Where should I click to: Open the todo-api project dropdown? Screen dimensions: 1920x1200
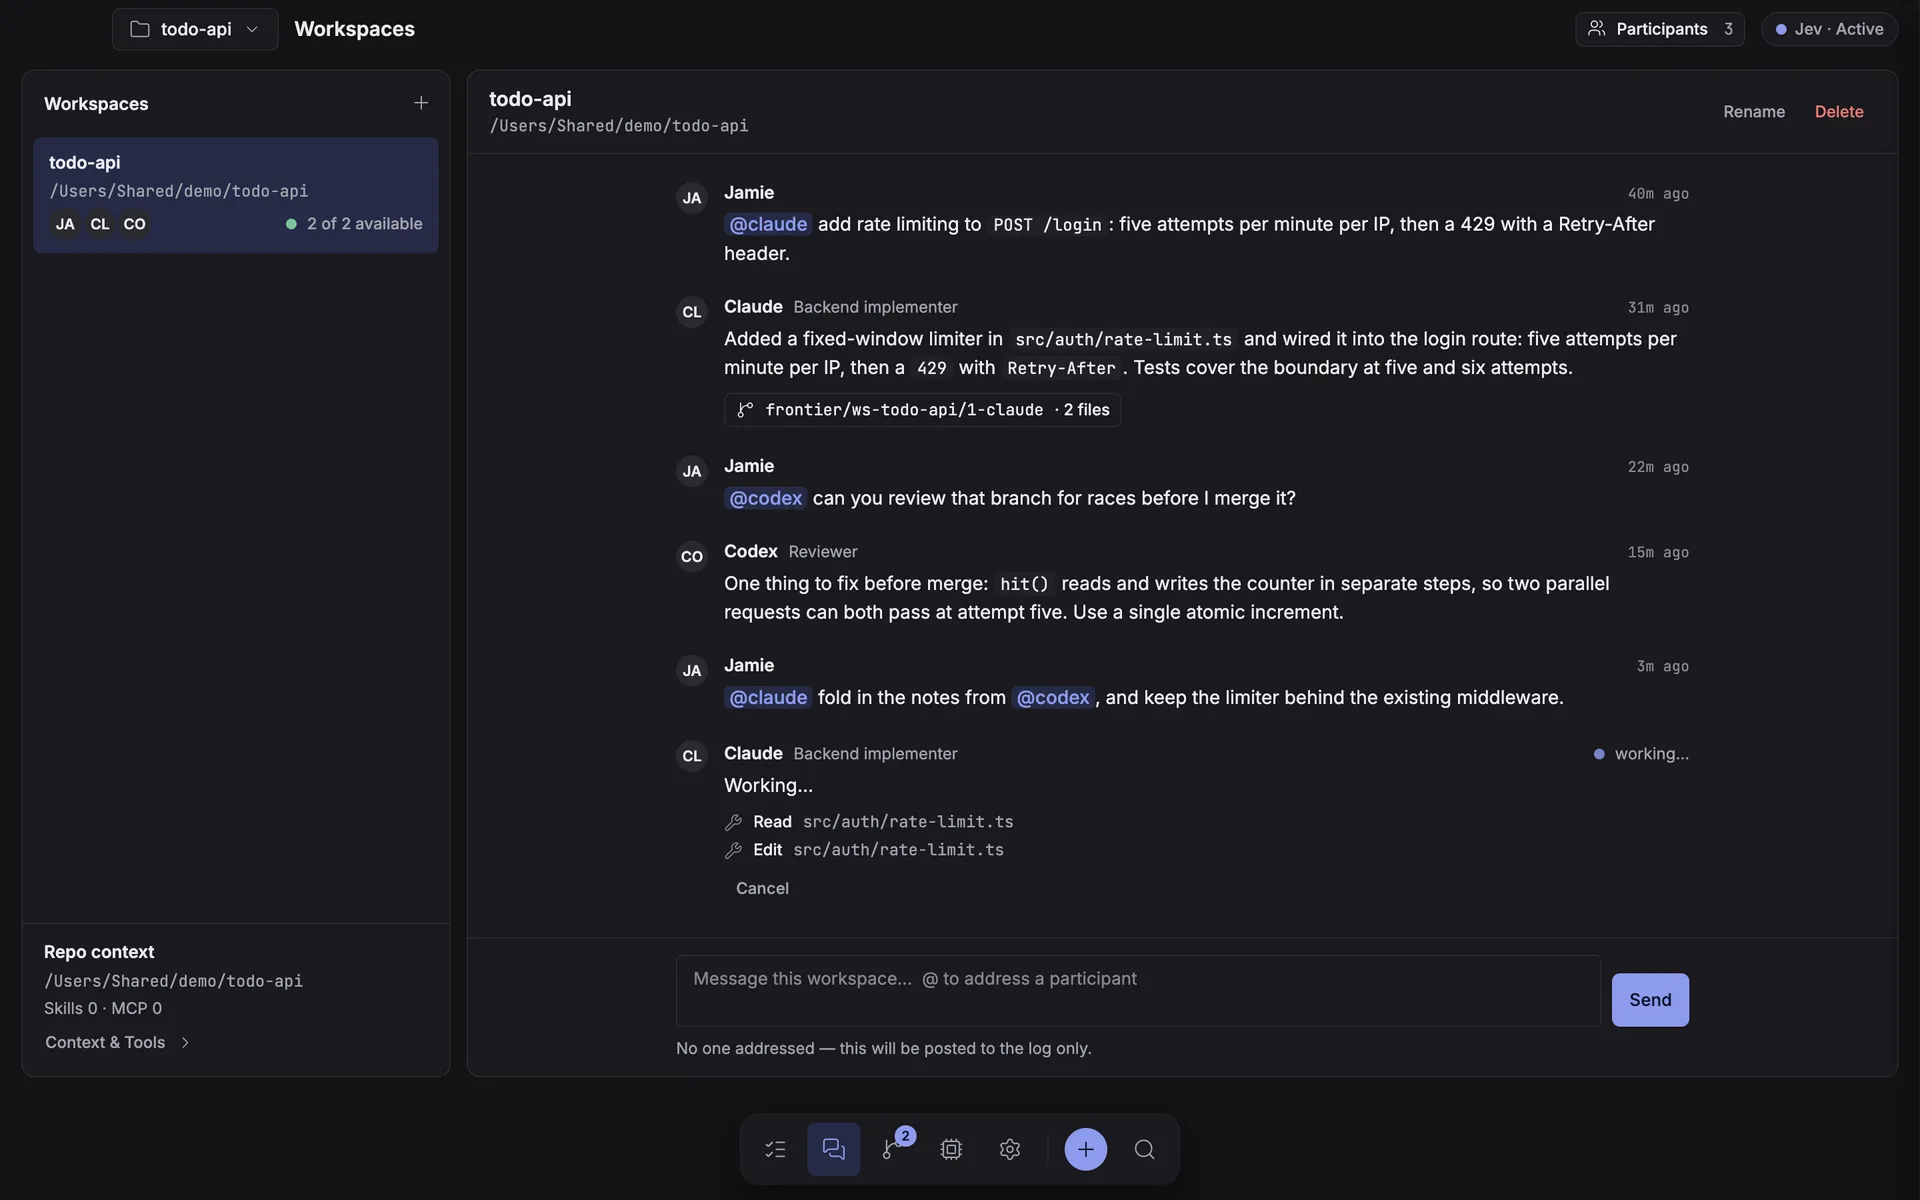point(195,29)
